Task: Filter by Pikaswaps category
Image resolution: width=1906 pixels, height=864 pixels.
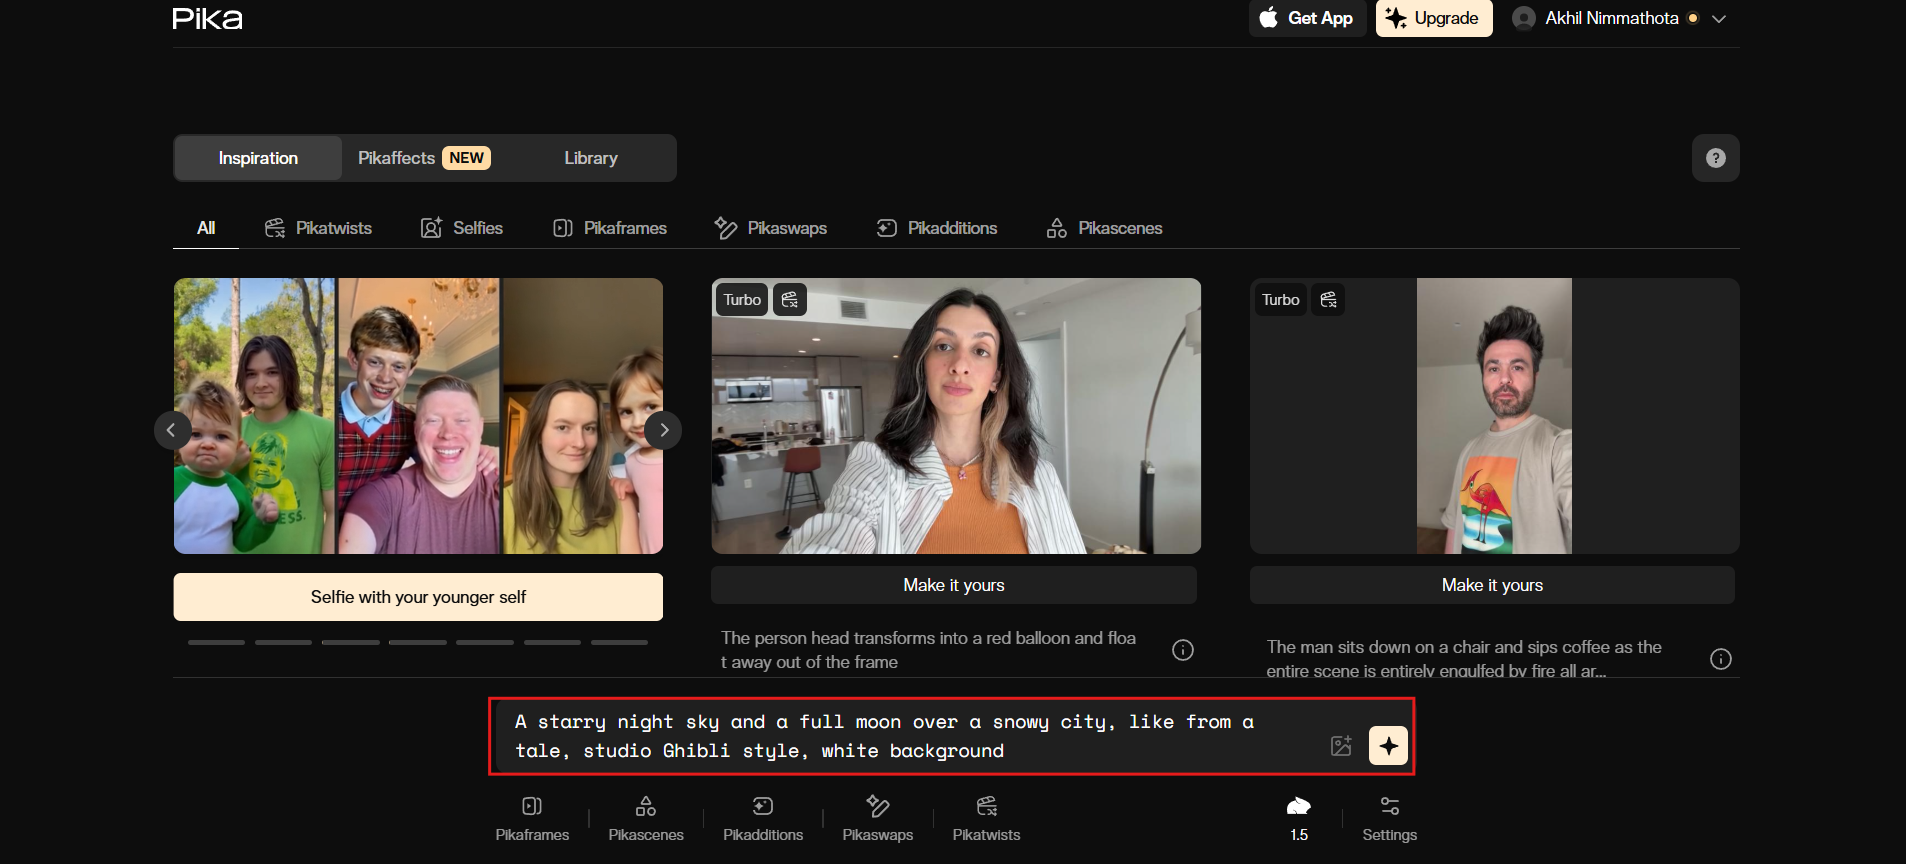Action: (x=771, y=228)
